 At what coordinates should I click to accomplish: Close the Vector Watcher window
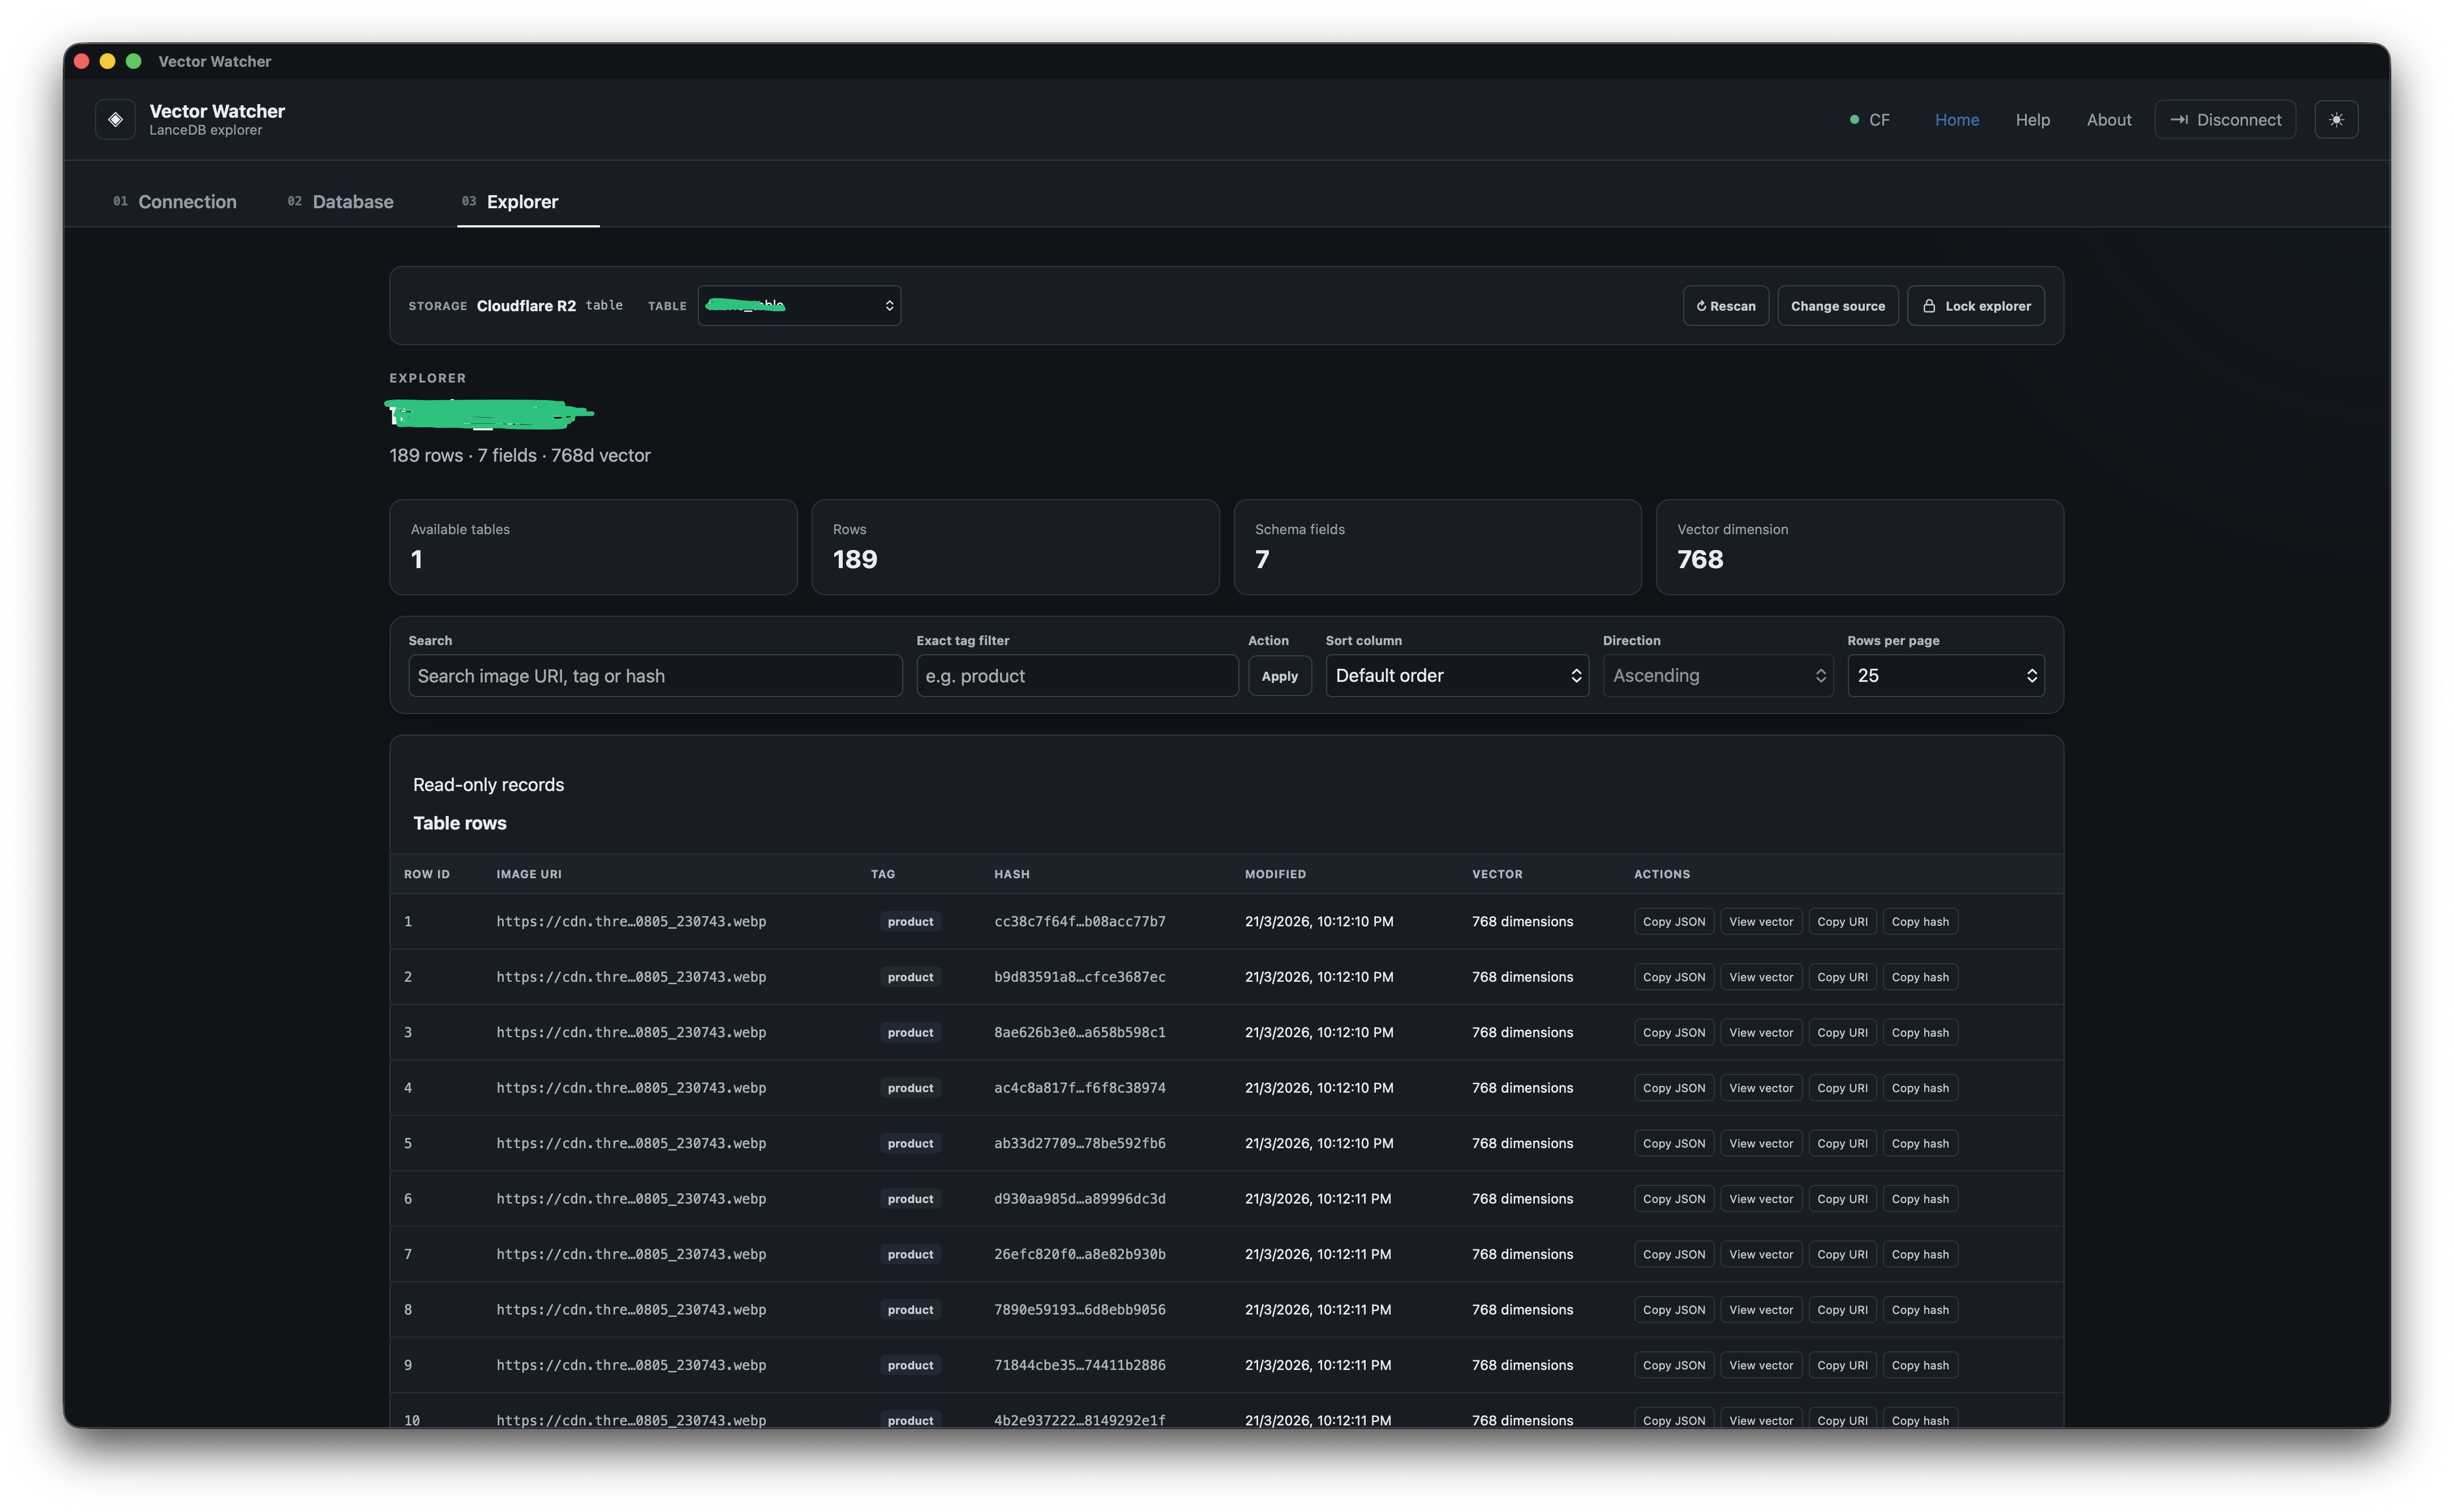pos(82,61)
